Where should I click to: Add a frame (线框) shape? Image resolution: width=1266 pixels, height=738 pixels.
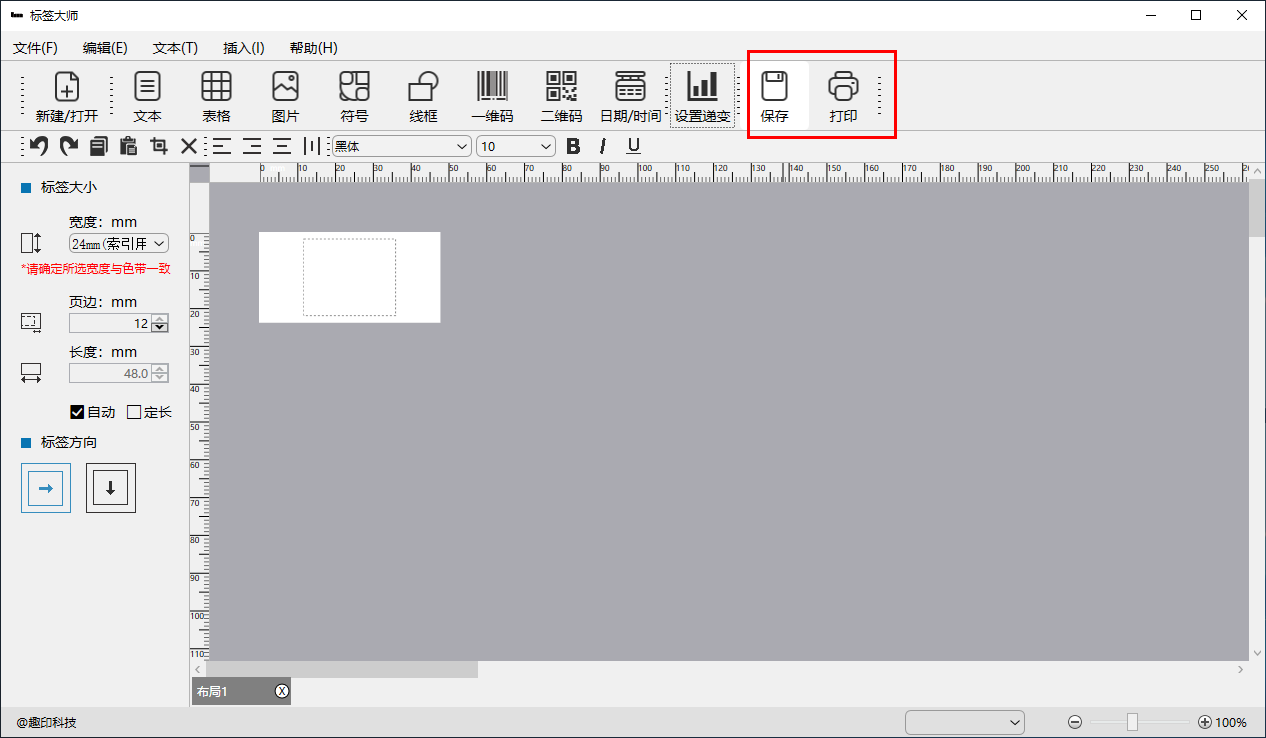click(x=423, y=97)
